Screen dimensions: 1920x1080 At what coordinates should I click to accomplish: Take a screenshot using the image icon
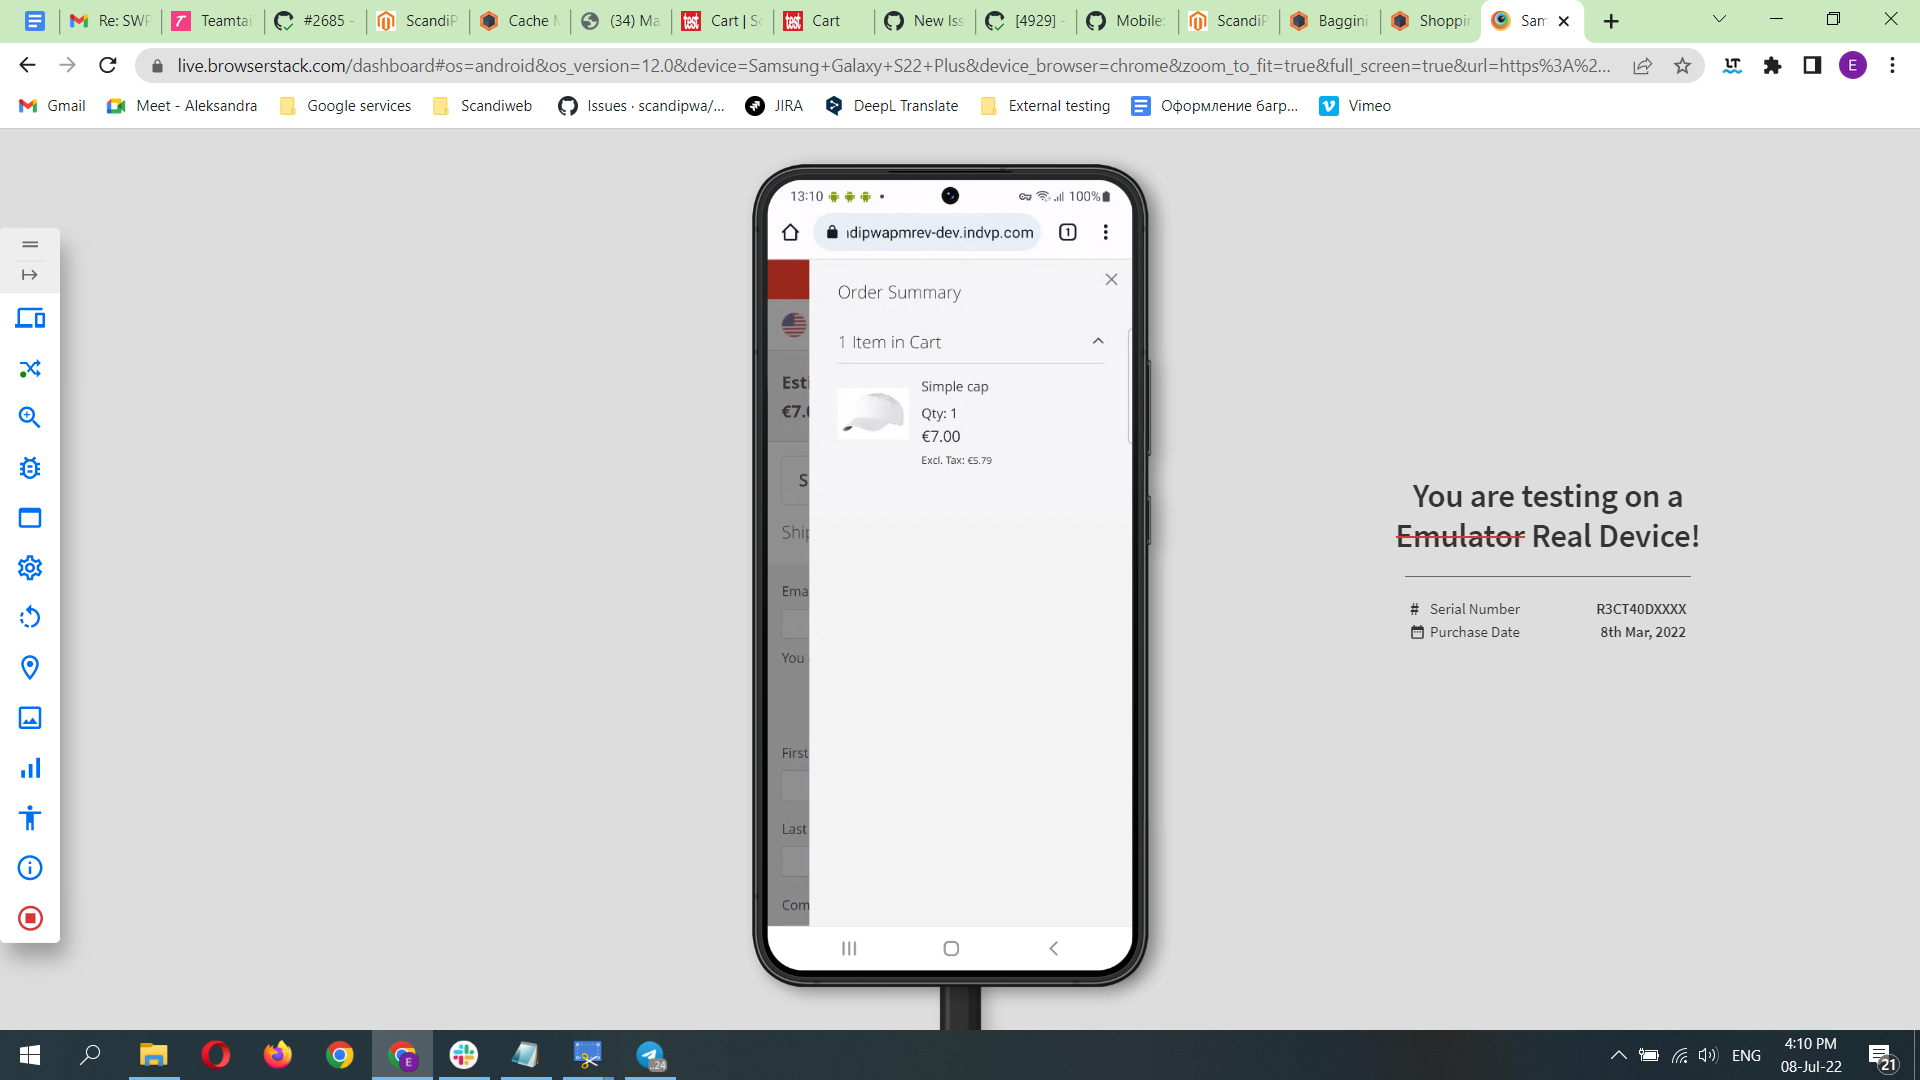[x=30, y=717]
